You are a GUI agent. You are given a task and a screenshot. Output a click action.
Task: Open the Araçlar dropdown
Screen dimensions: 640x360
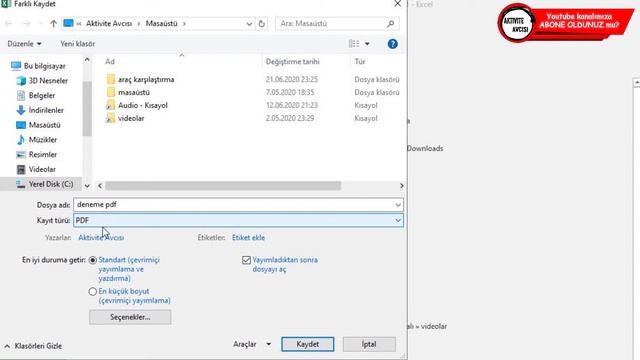(x=252, y=344)
